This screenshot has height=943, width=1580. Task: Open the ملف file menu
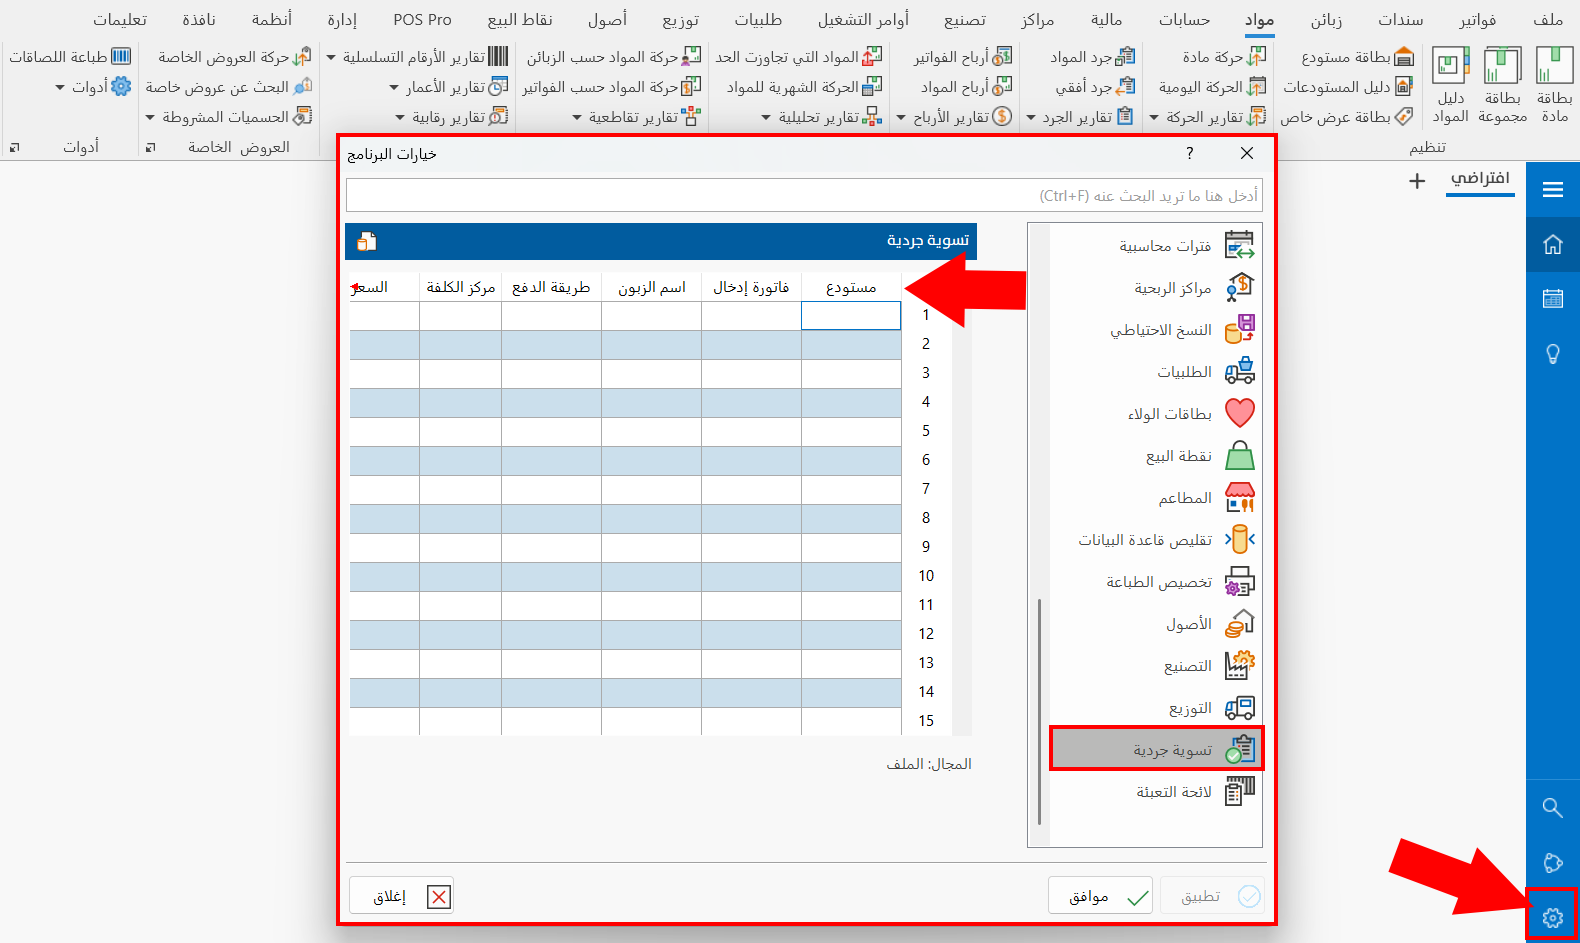(x=1547, y=20)
